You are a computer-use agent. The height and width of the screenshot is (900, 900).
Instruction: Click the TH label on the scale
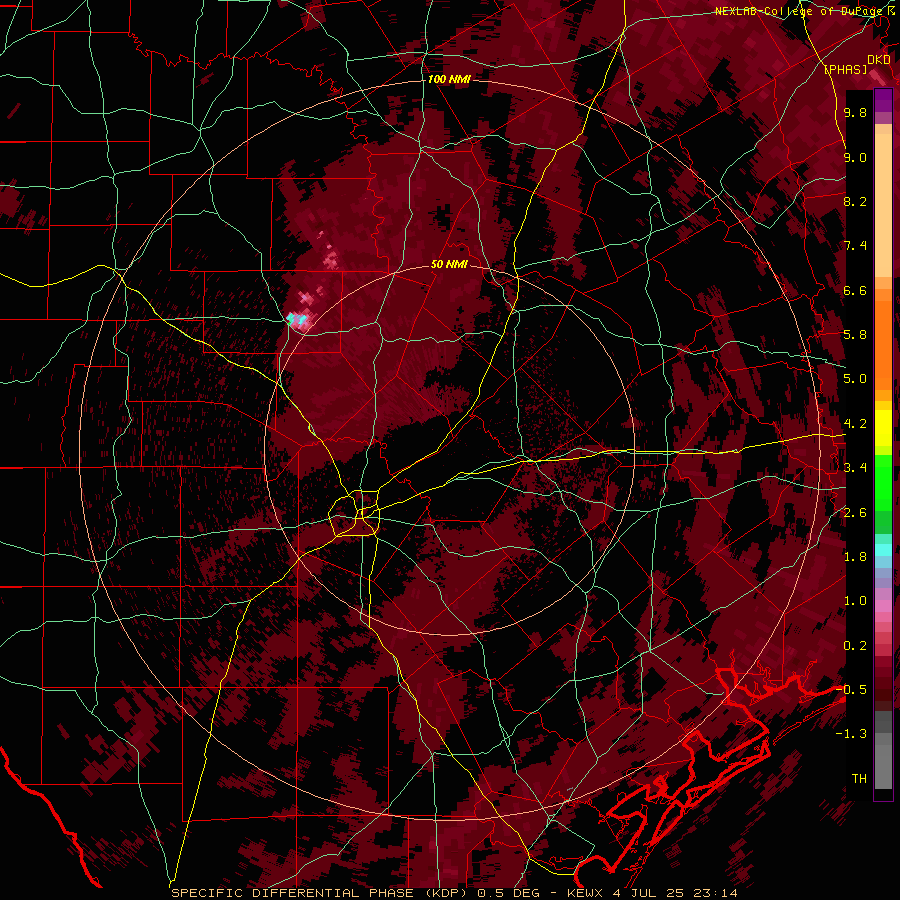(x=859, y=779)
